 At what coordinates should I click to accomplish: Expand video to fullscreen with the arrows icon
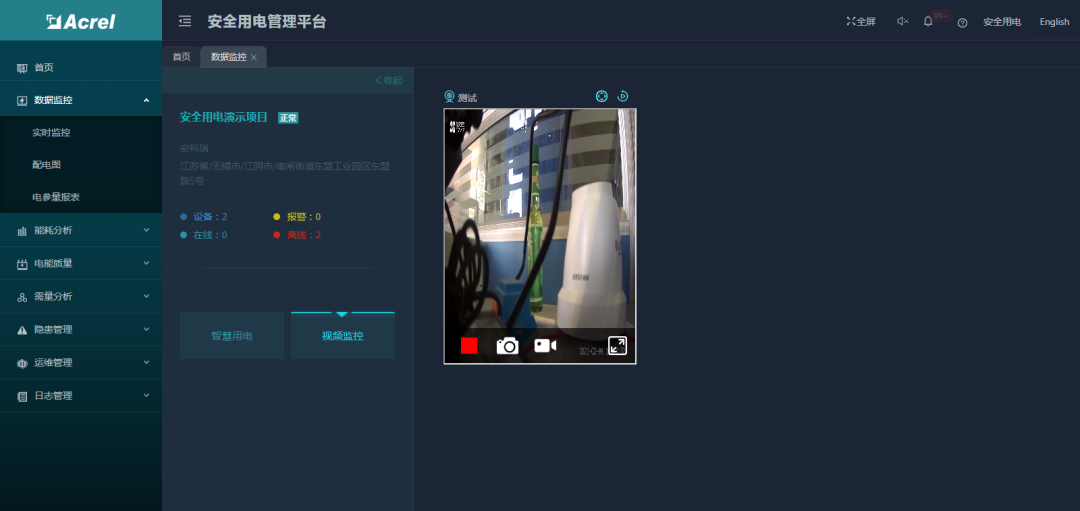pos(617,346)
